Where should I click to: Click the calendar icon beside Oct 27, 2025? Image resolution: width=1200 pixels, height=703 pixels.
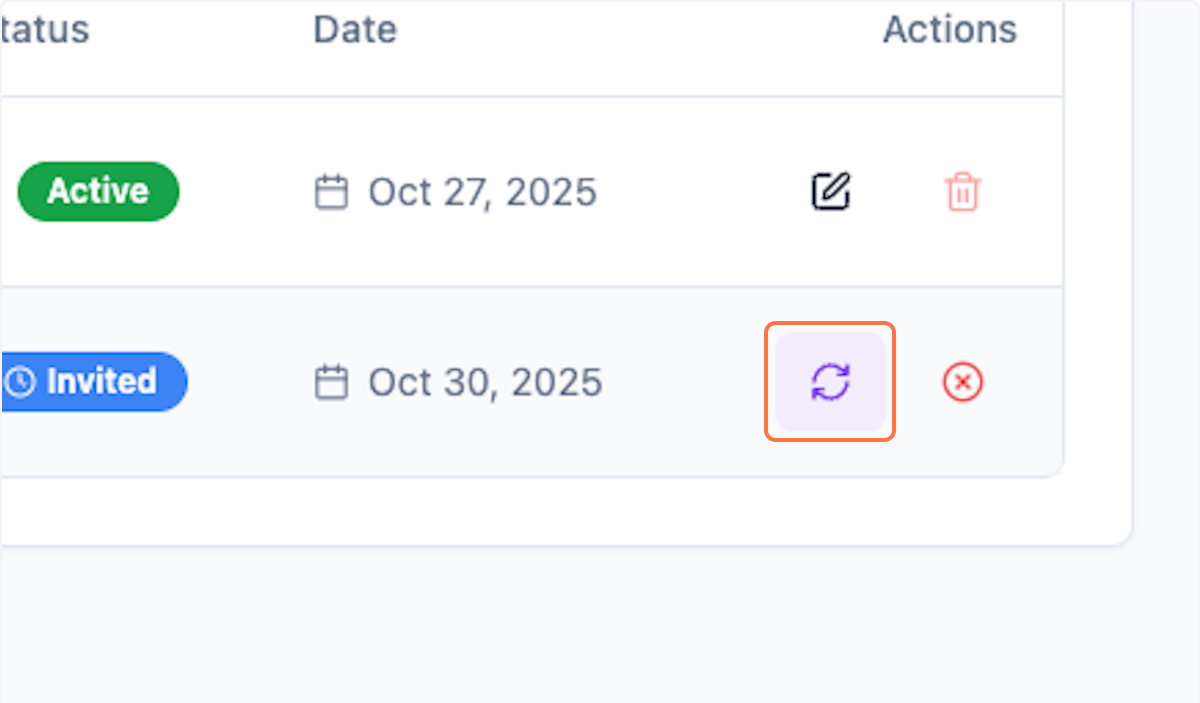[x=332, y=191]
